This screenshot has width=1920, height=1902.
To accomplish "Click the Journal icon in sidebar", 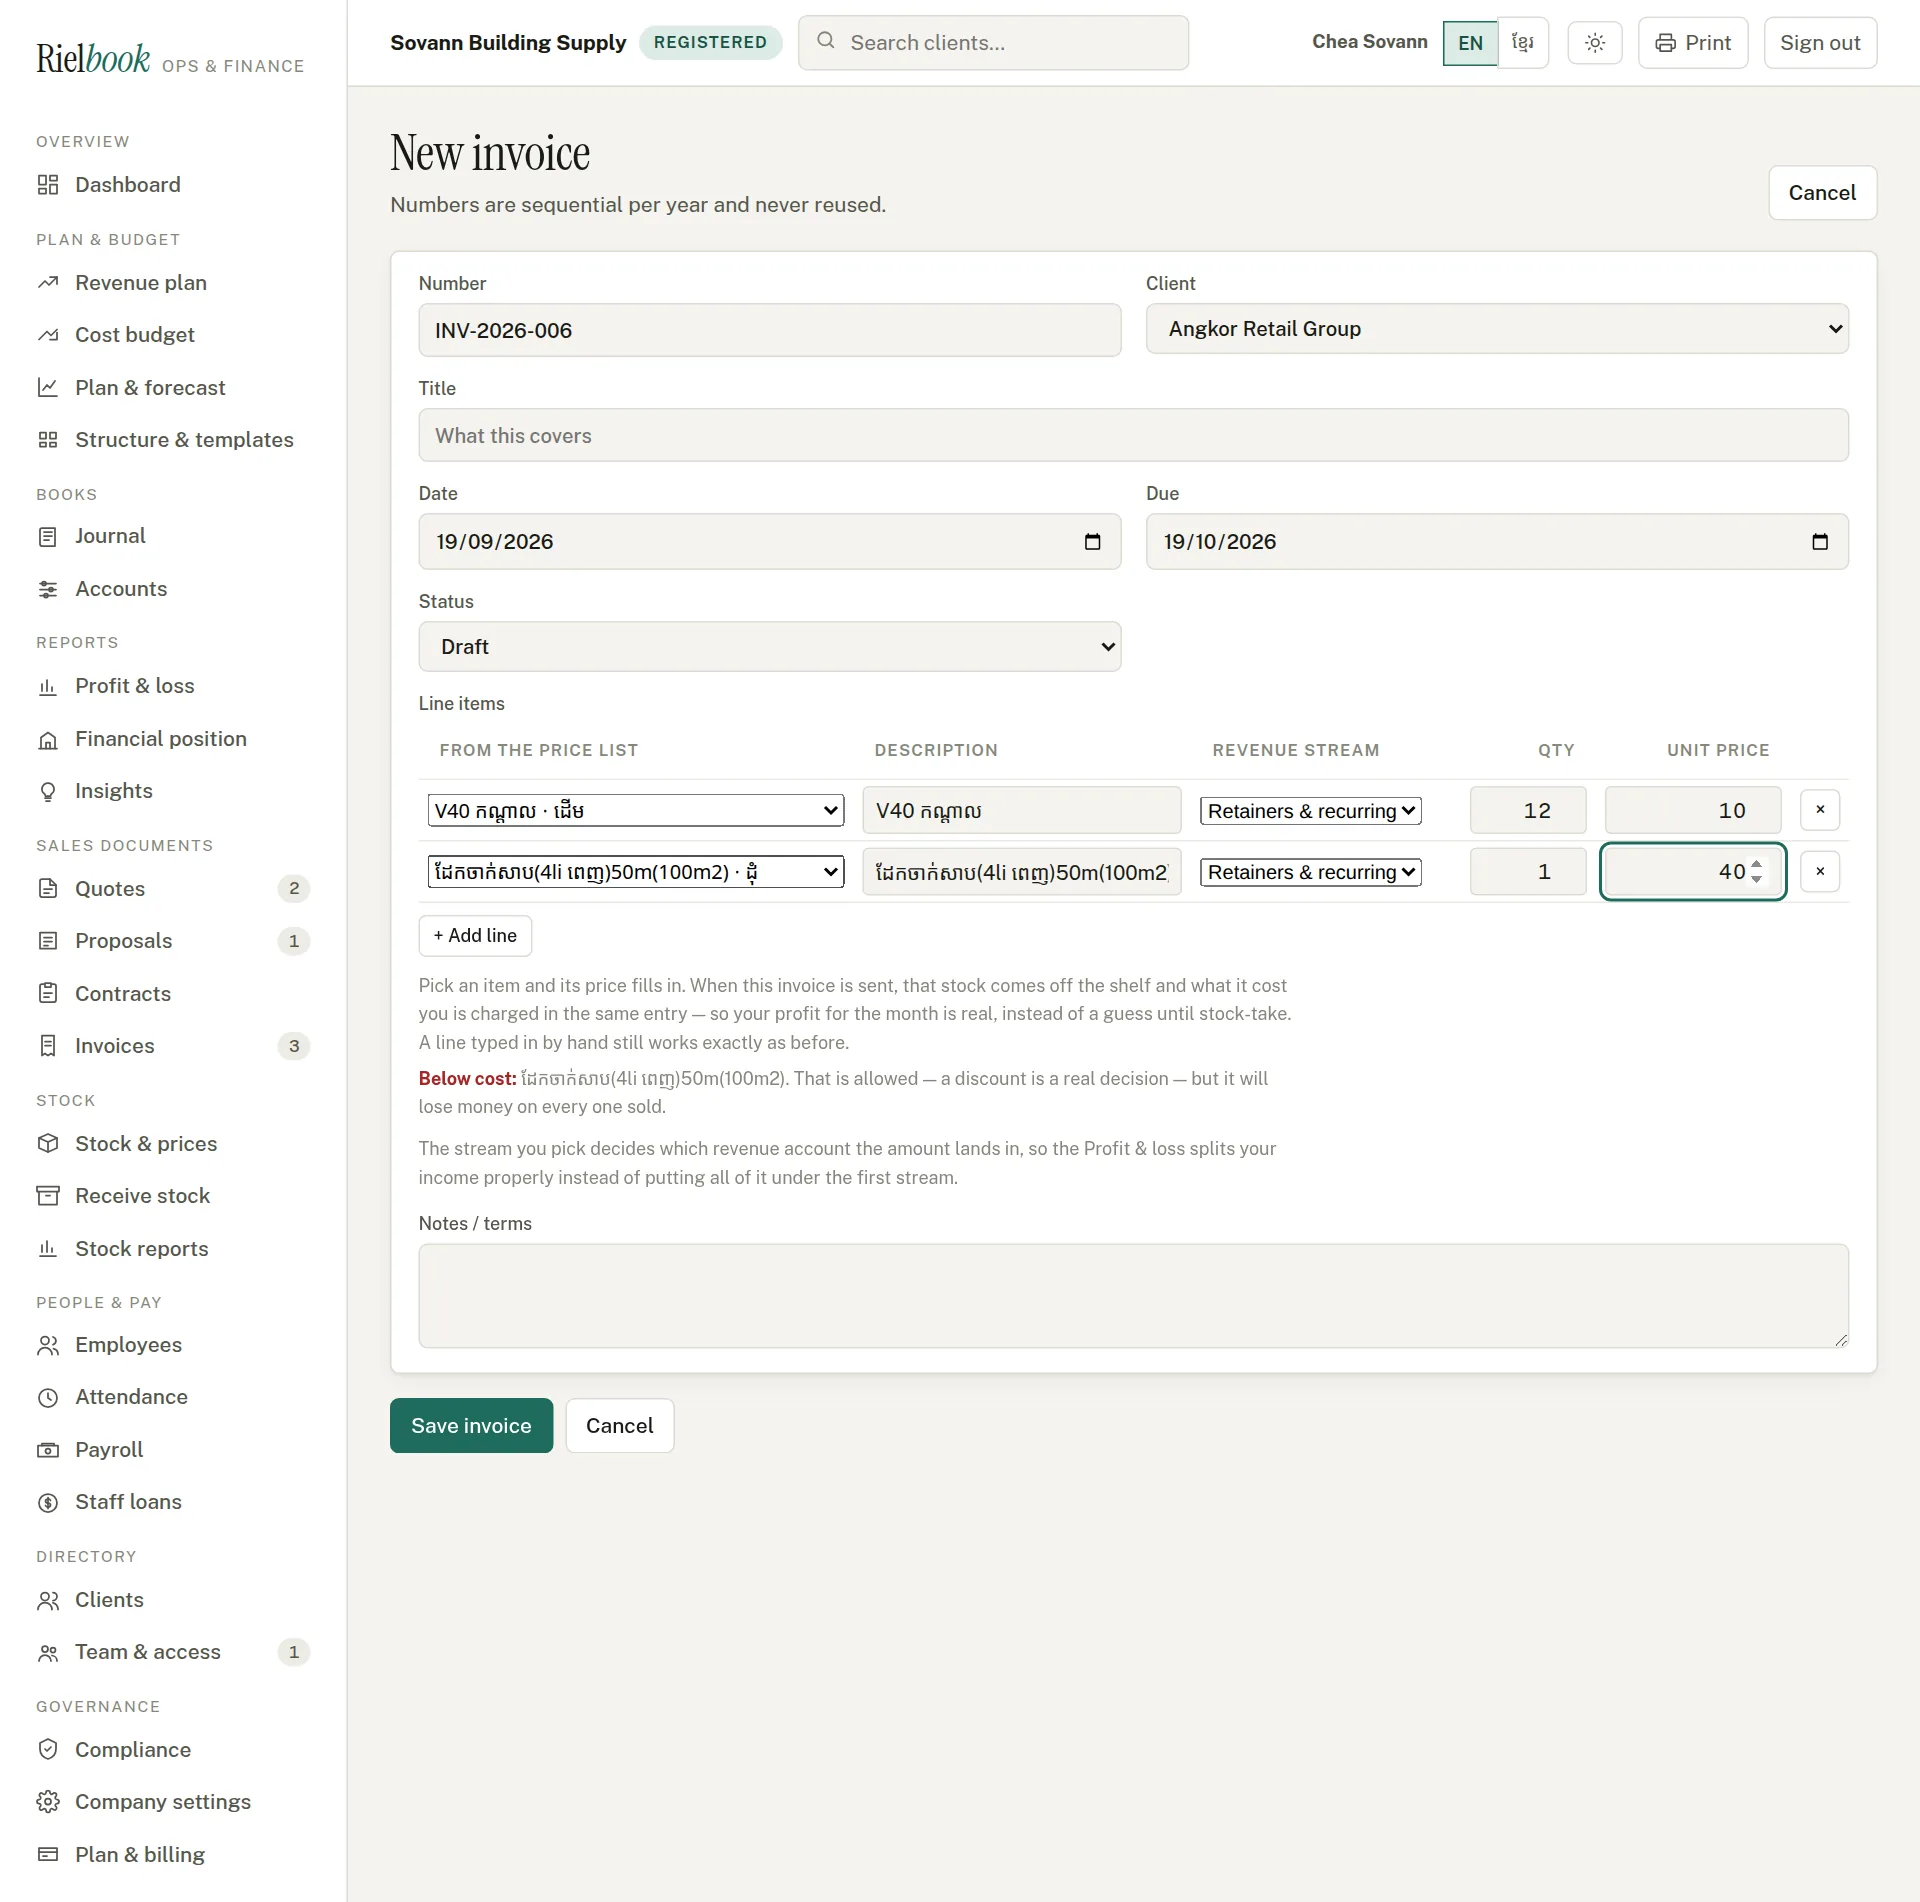I will click(48, 537).
